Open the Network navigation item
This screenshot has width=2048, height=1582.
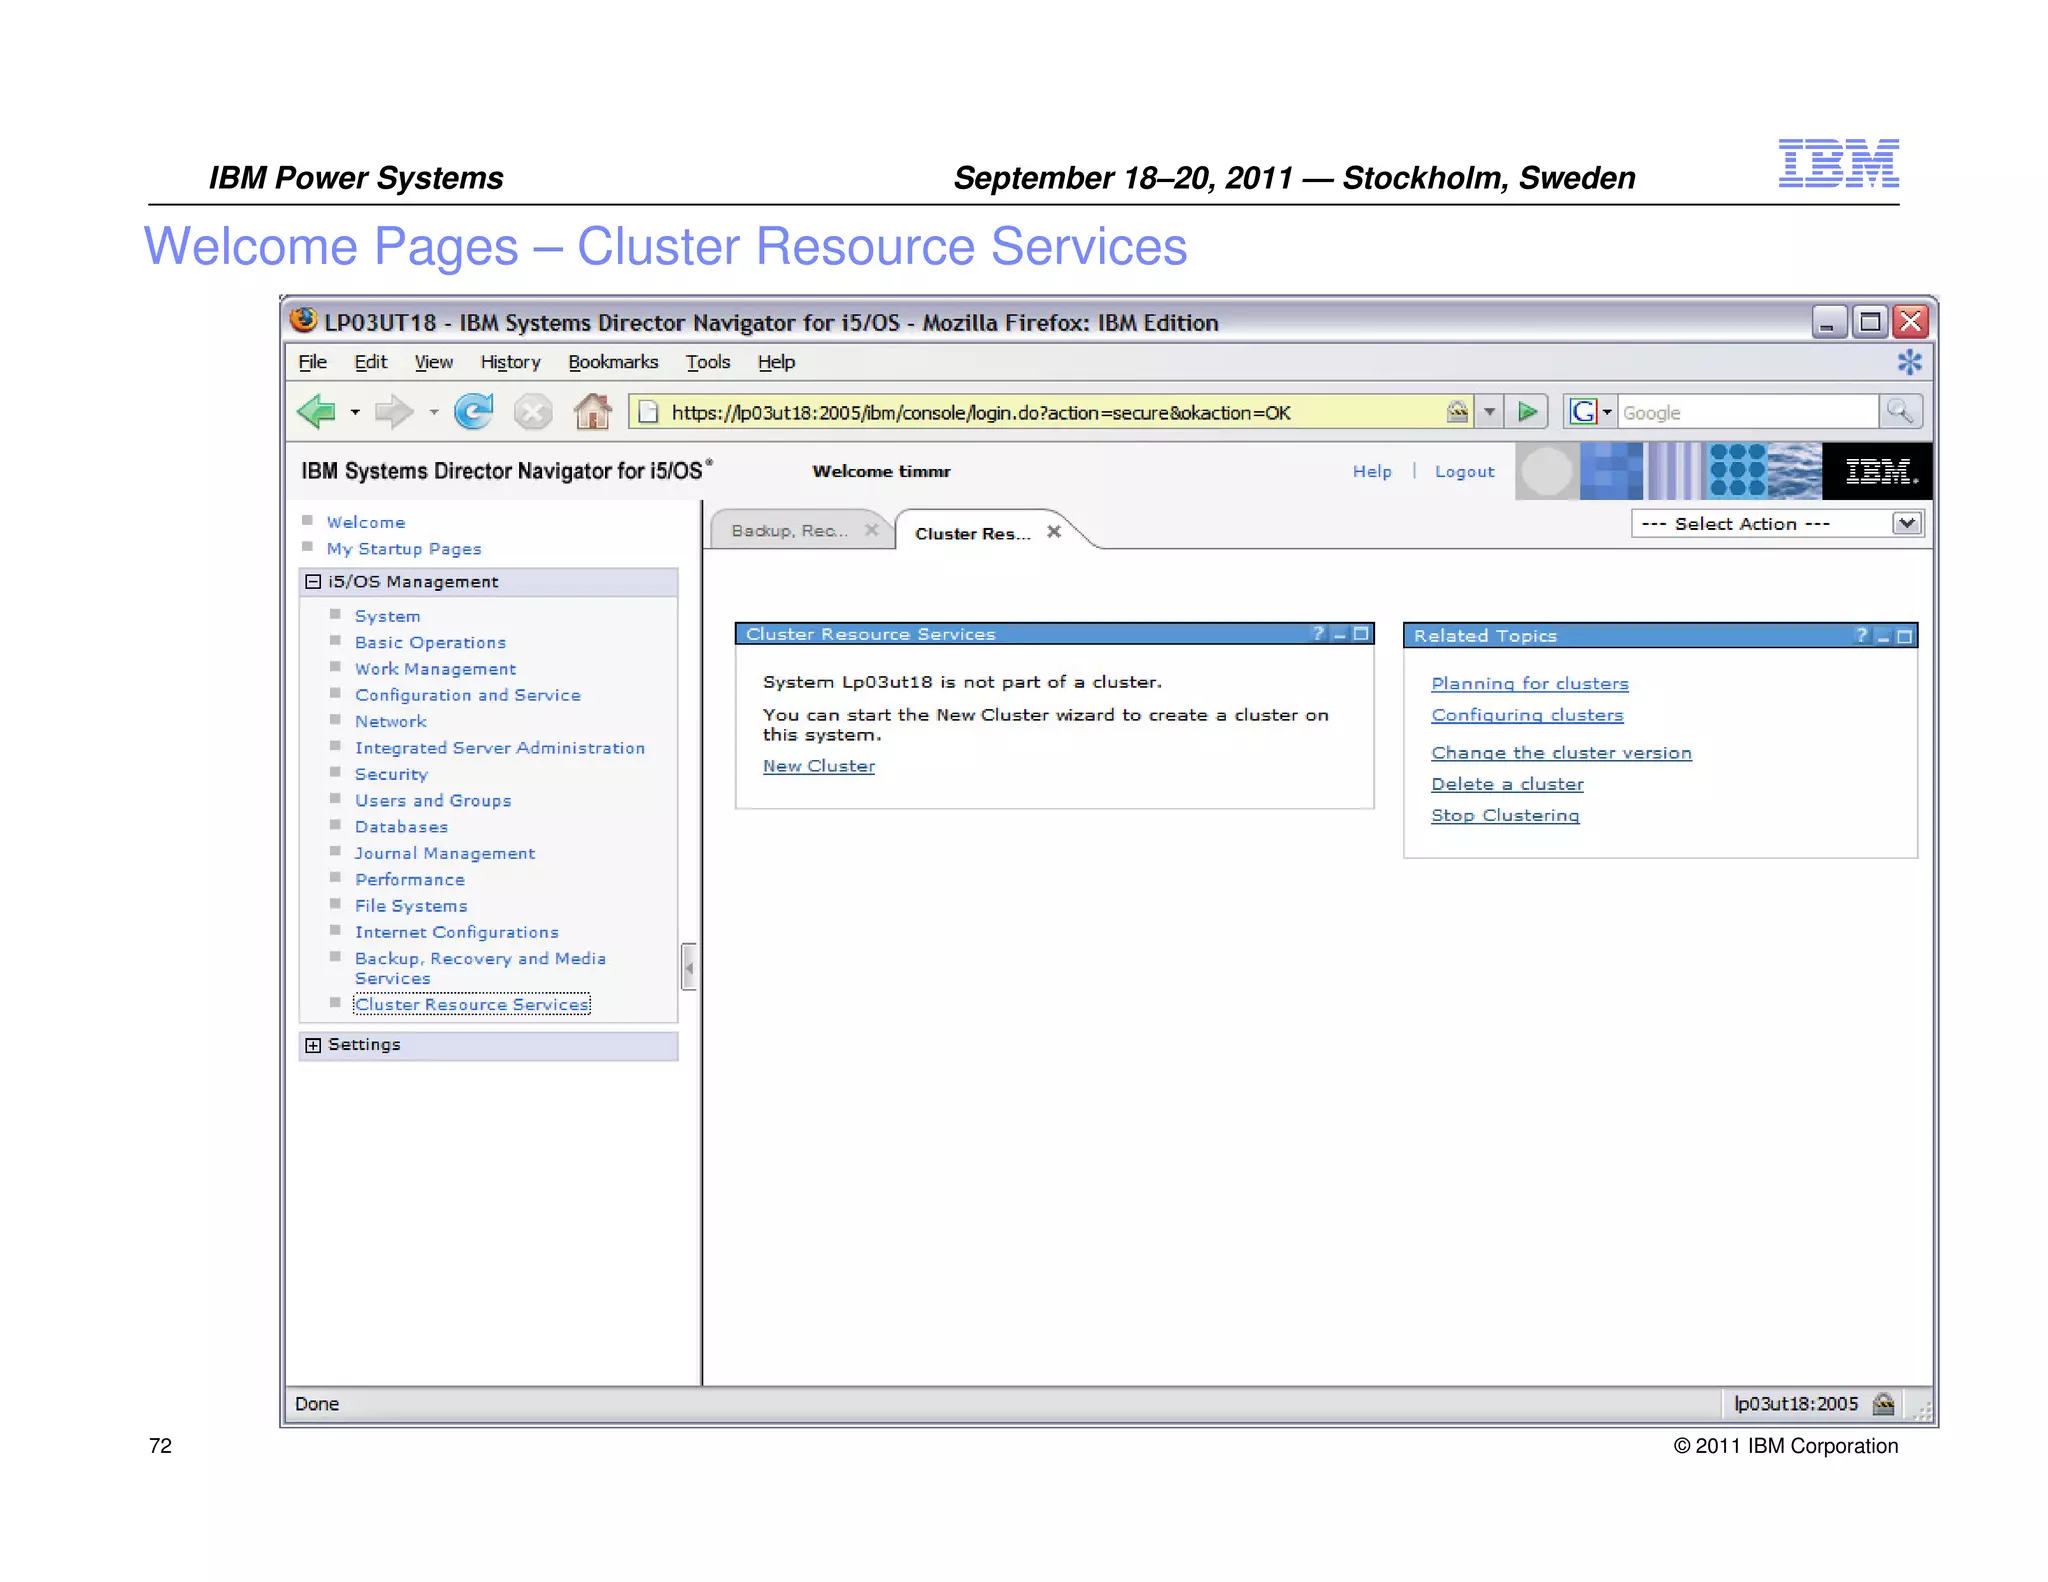pyautogui.click(x=391, y=721)
